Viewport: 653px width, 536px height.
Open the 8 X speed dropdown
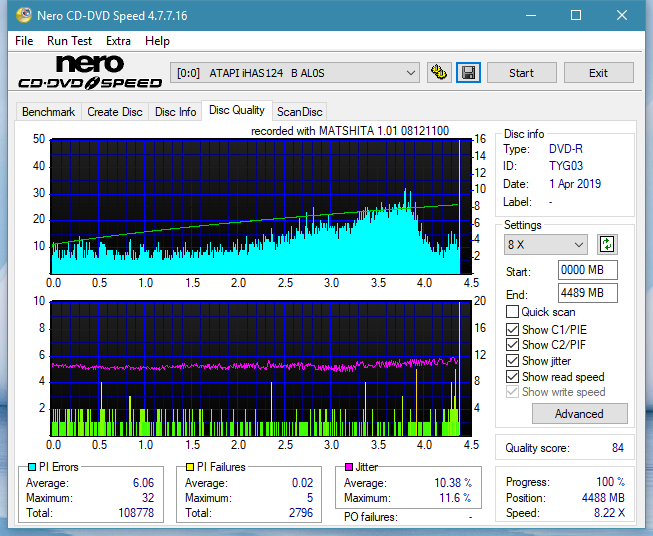(546, 244)
